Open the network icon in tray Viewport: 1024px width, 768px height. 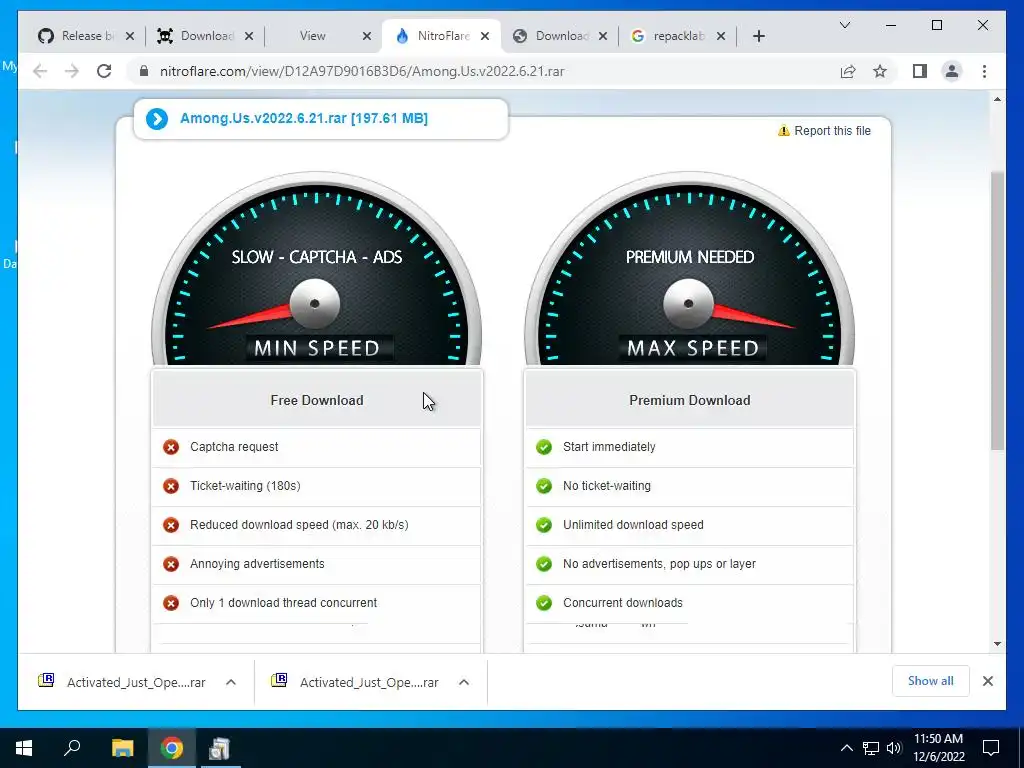pos(871,748)
